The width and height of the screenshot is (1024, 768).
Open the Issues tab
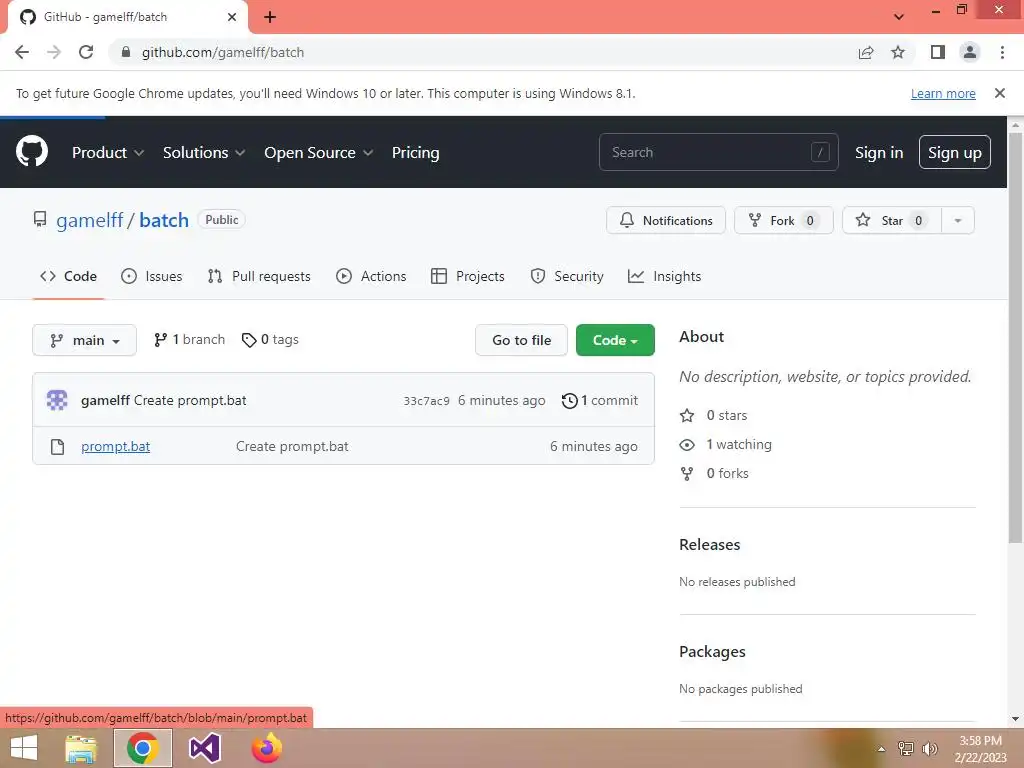point(152,276)
